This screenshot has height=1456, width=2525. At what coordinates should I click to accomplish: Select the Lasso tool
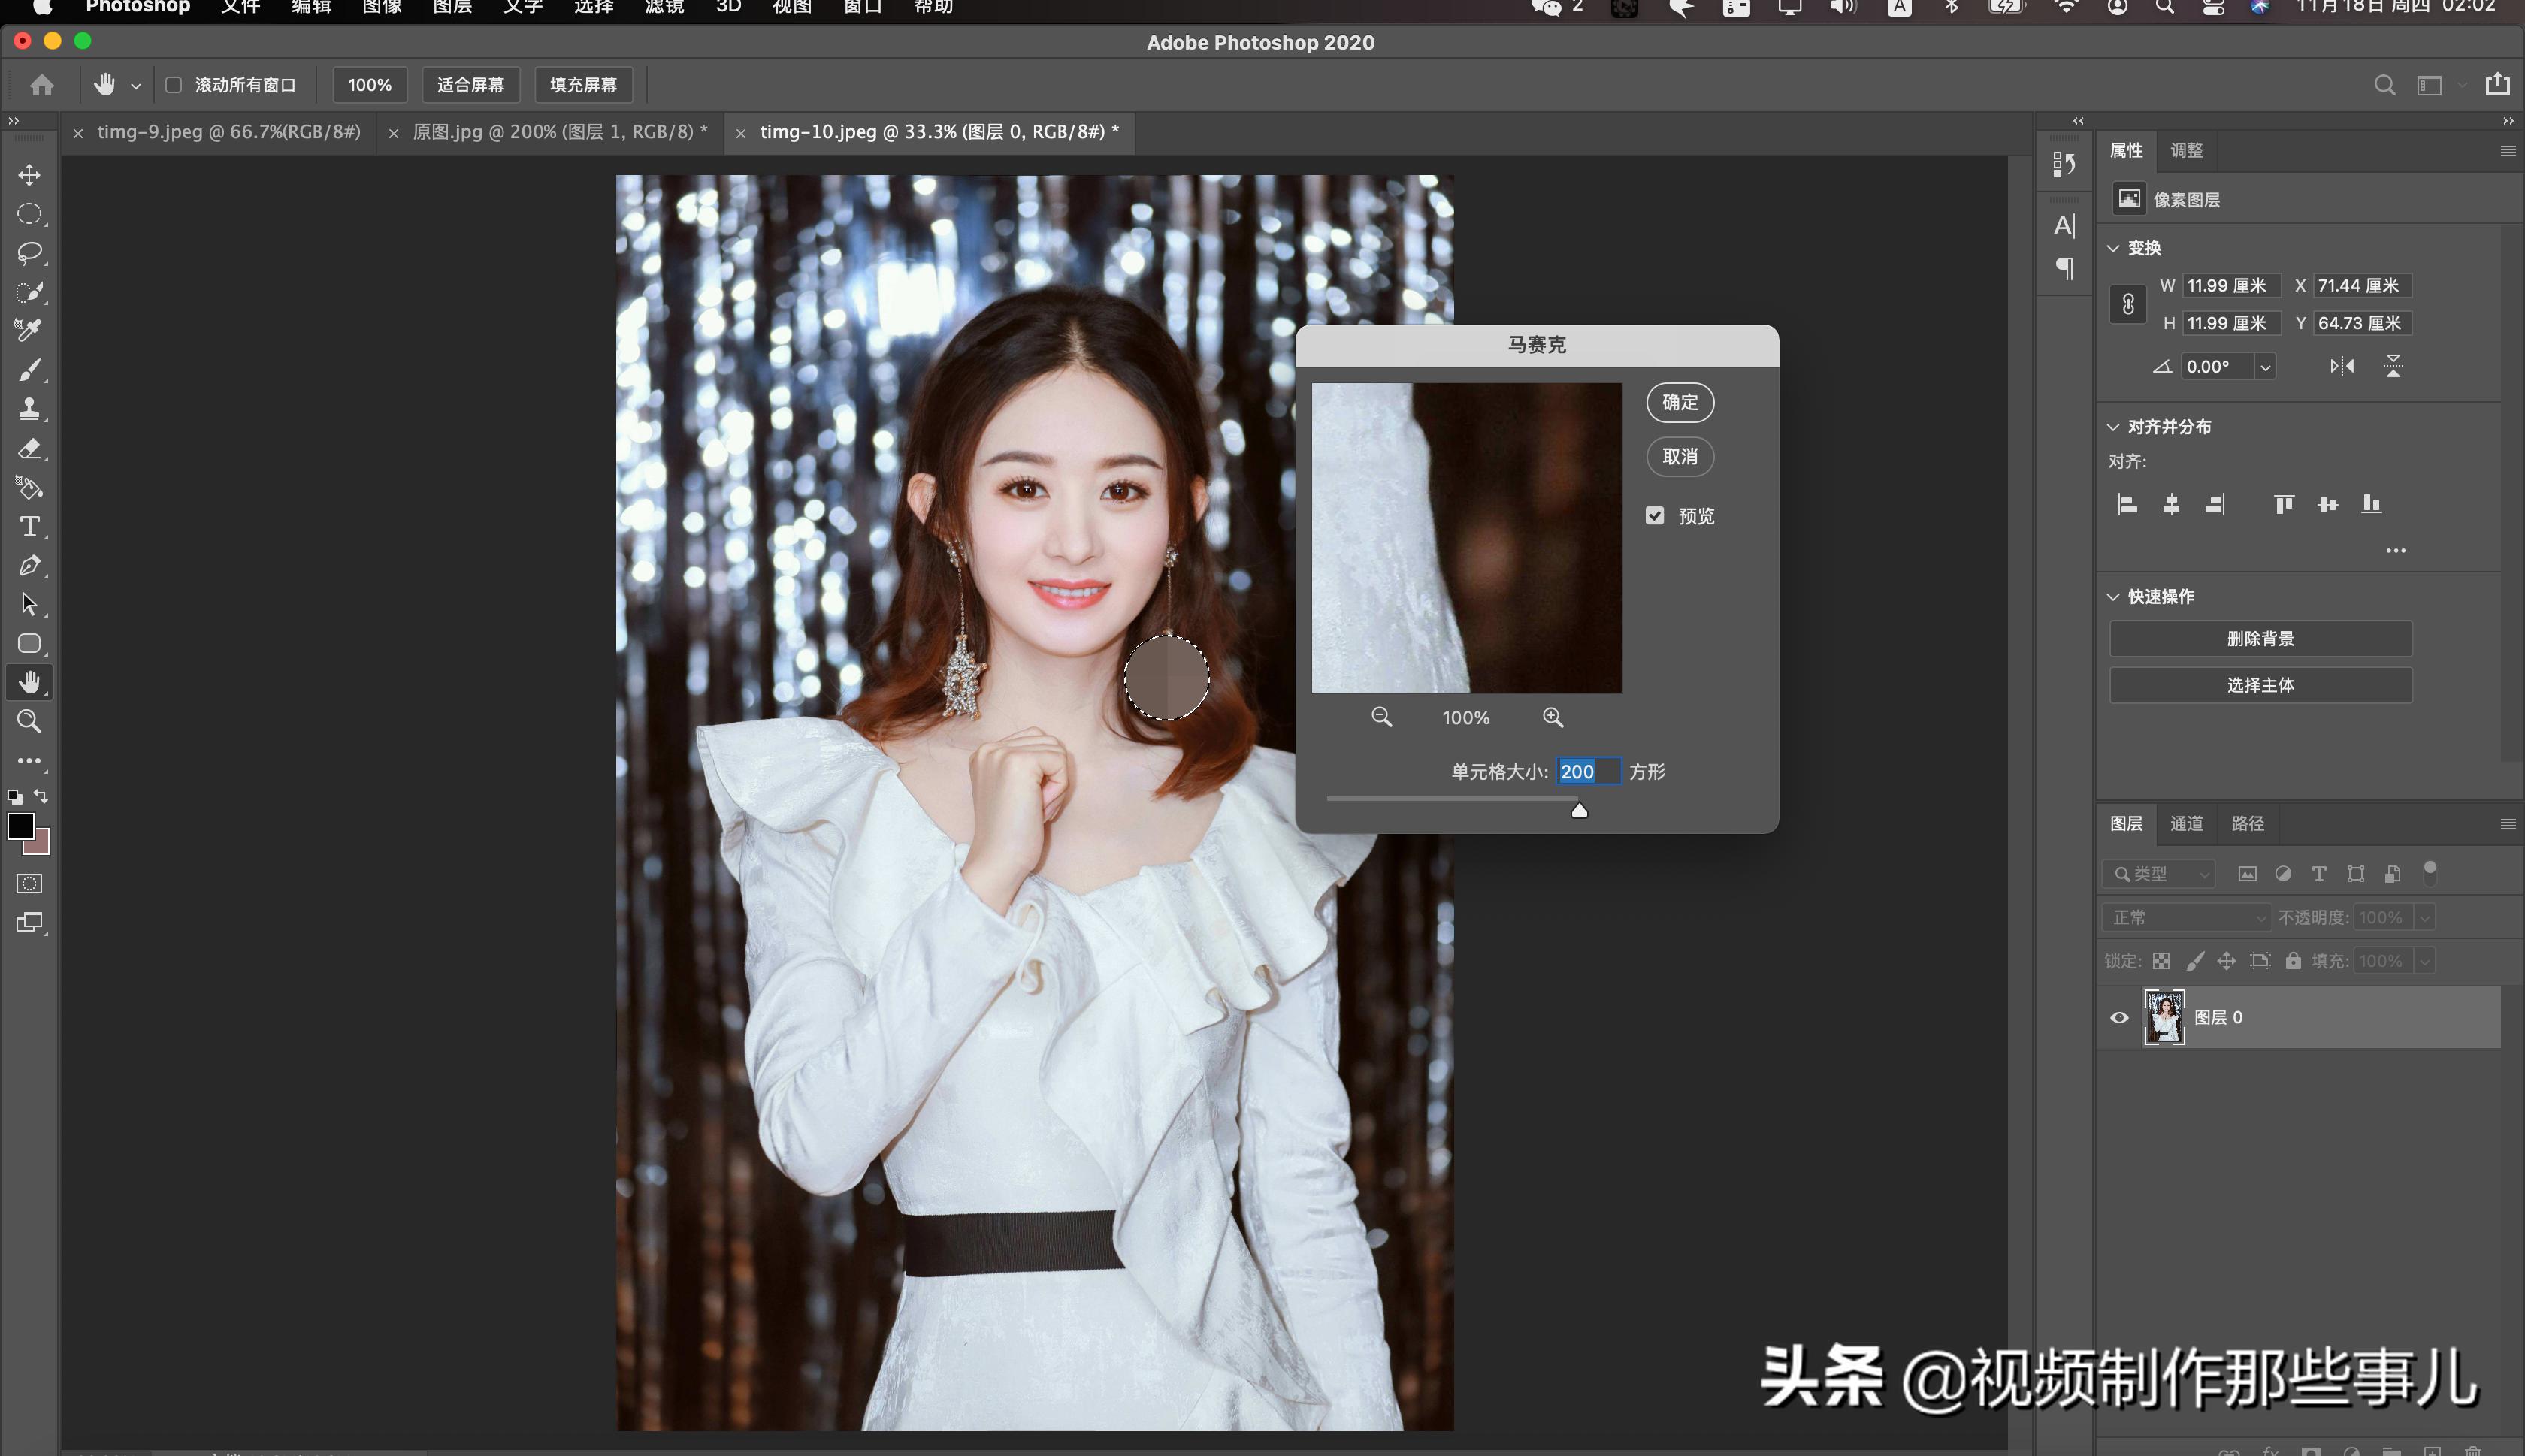[x=29, y=253]
